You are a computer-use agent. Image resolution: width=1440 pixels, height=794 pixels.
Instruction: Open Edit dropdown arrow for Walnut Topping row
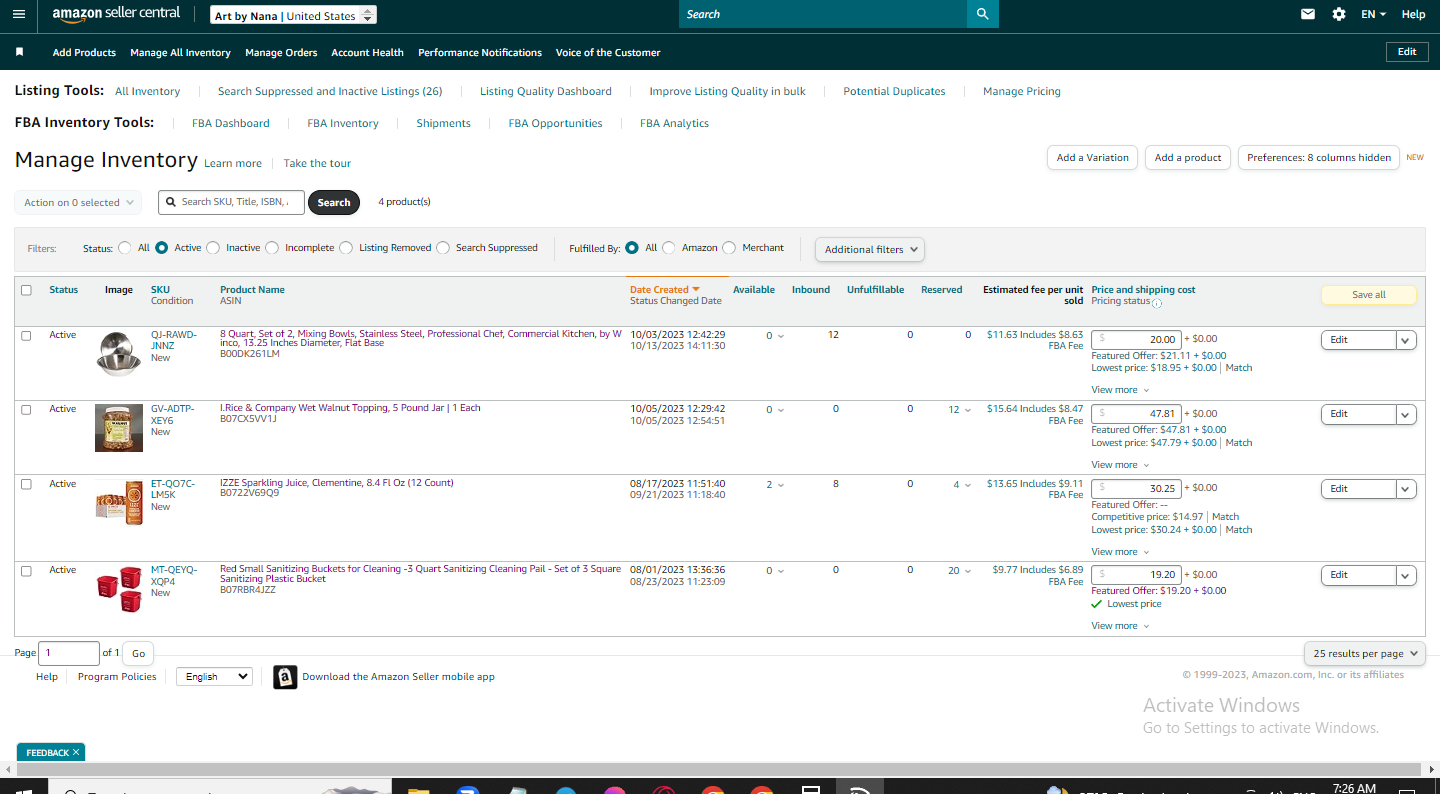1406,414
